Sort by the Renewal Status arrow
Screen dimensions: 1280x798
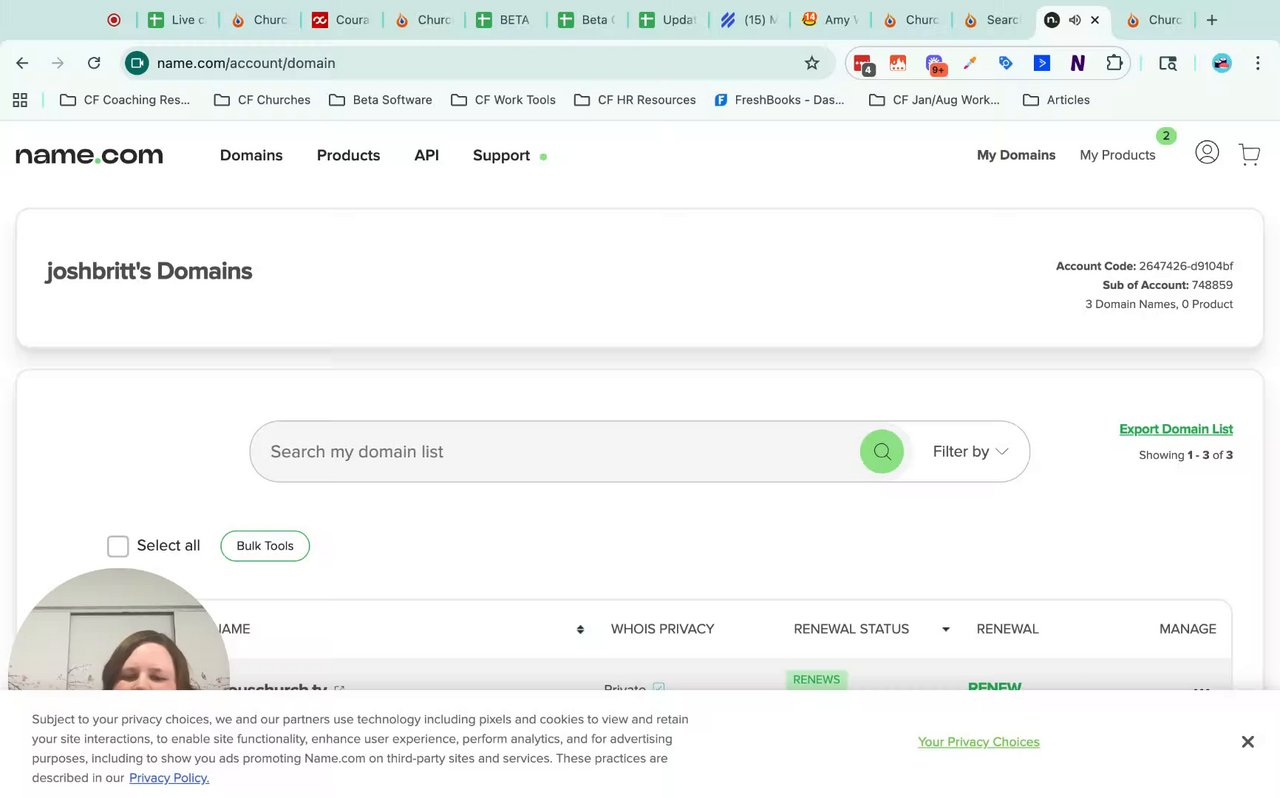pyautogui.click(x=945, y=629)
